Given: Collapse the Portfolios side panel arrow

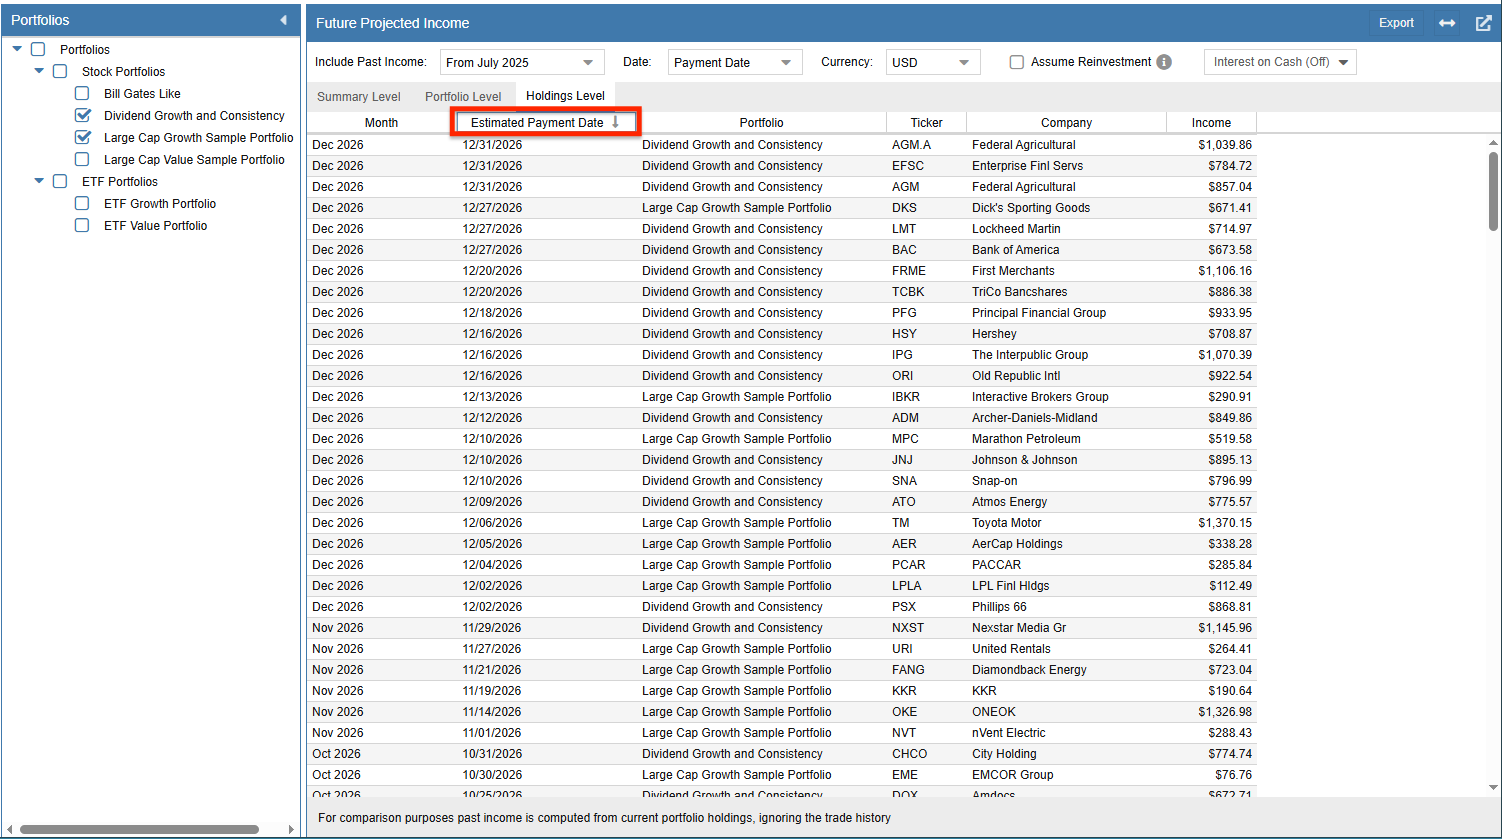Looking at the screenshot, I should tap(283, 20).
